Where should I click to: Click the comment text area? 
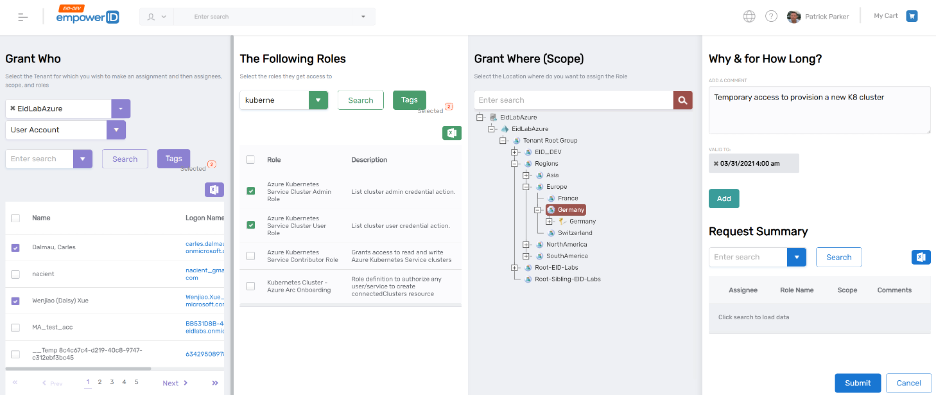[819, 110]
